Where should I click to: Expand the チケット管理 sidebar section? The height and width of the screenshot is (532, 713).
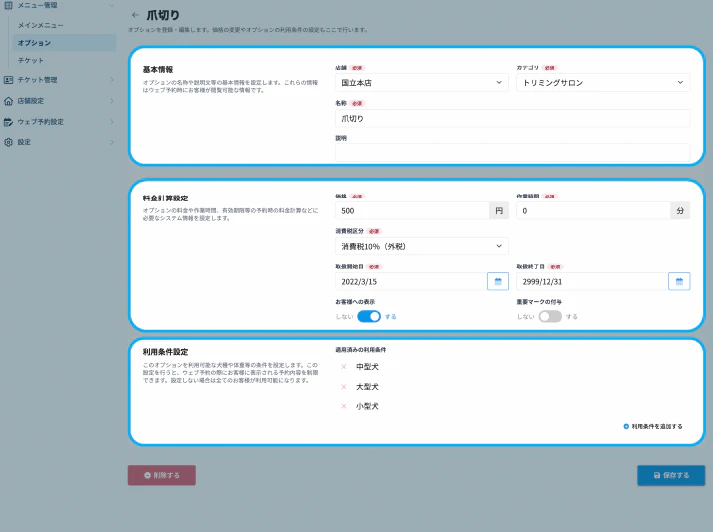point(60,80)
